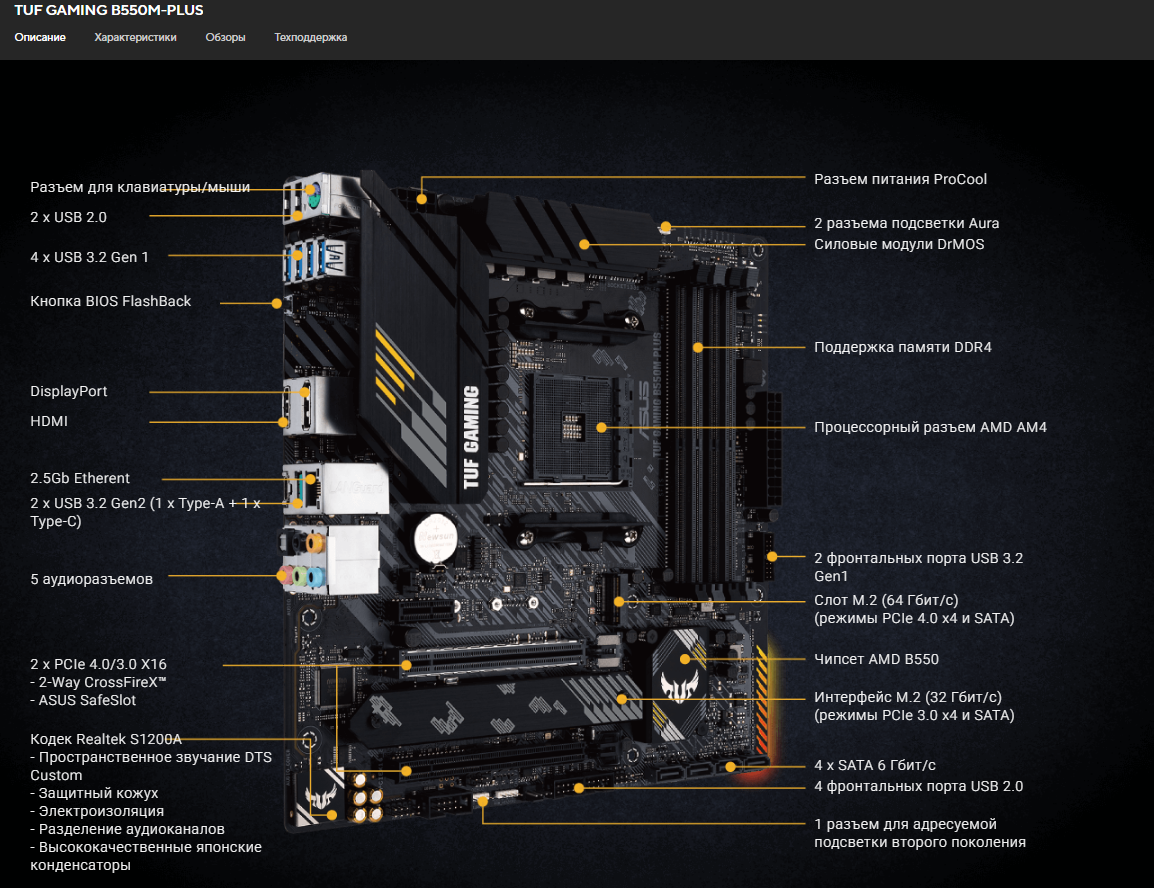The image size is (1154, 888).
Task: Click the 5 аудиоразъемов label
Action: pos(91,579)
